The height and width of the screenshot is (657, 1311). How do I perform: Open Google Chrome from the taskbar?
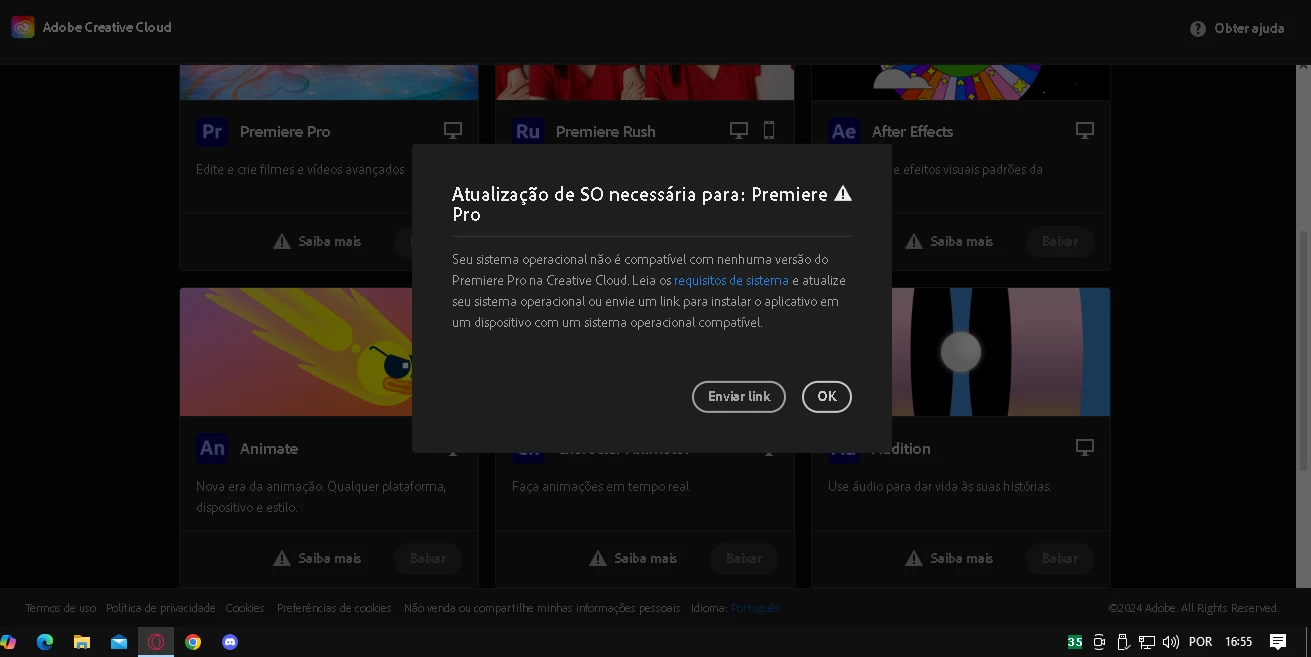click(193, 642)
